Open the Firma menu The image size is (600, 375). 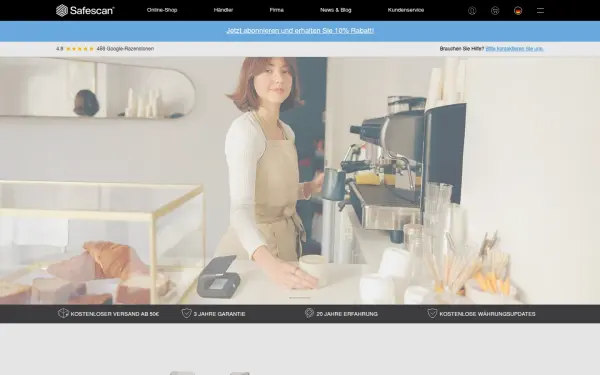pyautogui.click(x=277, y=10)
